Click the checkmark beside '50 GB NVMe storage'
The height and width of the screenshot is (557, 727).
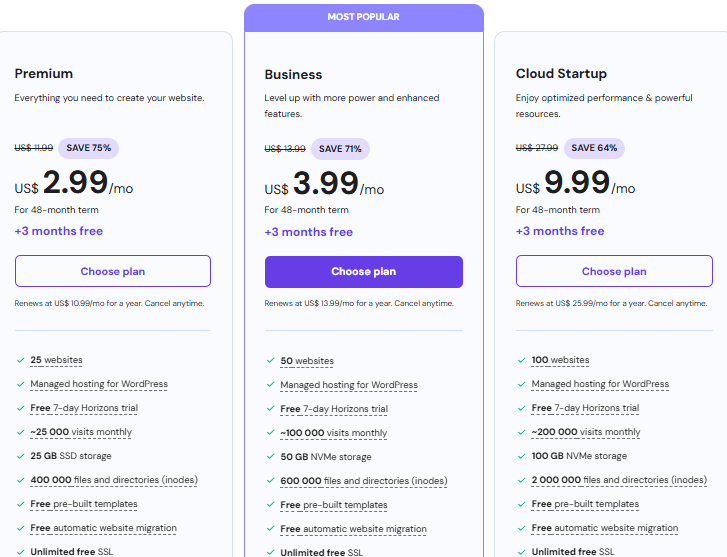click(271, 456)
